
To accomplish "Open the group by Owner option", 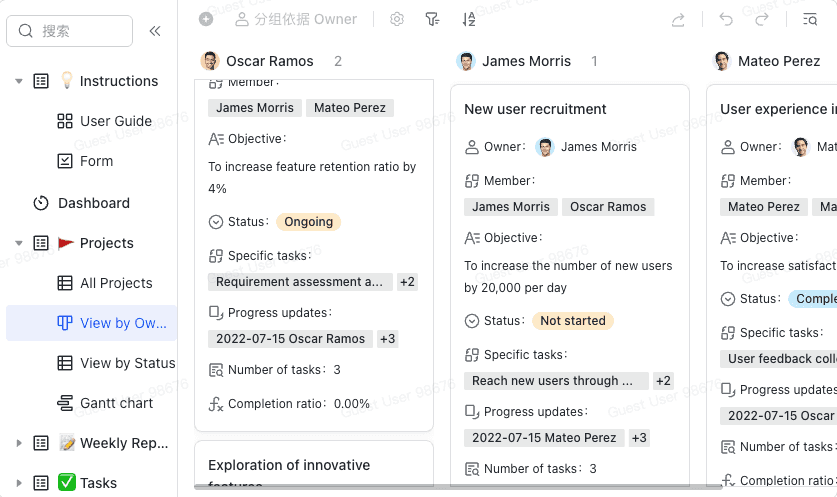I will coord(296,19).
